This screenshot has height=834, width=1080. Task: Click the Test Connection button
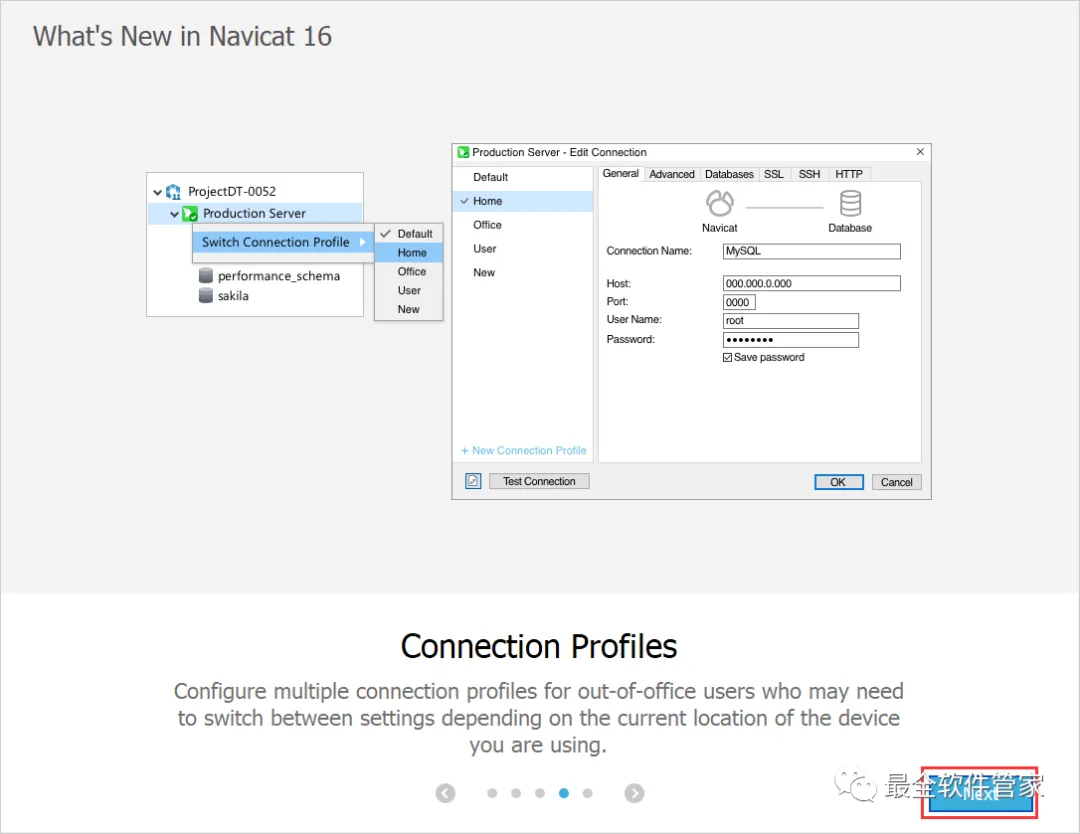[x=539, y=481]
